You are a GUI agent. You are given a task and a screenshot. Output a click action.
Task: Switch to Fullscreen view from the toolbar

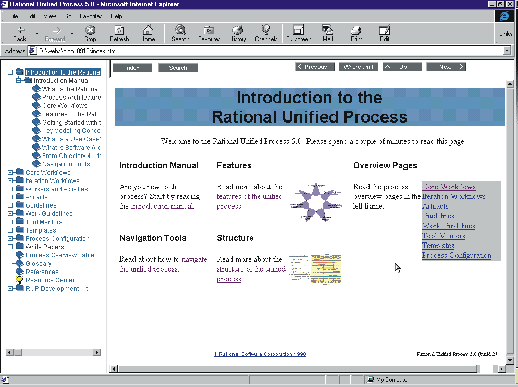tap(299, 33)
